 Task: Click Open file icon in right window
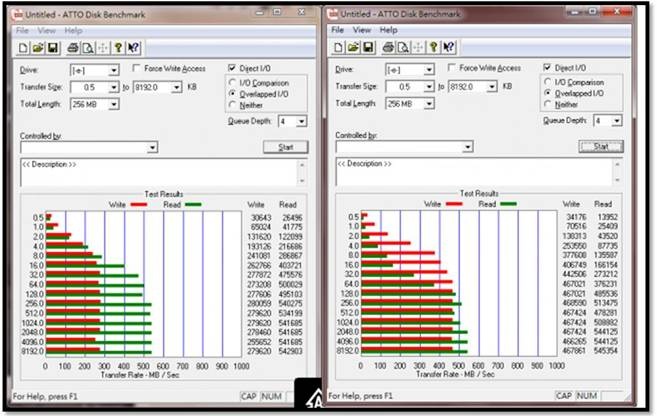353,47
